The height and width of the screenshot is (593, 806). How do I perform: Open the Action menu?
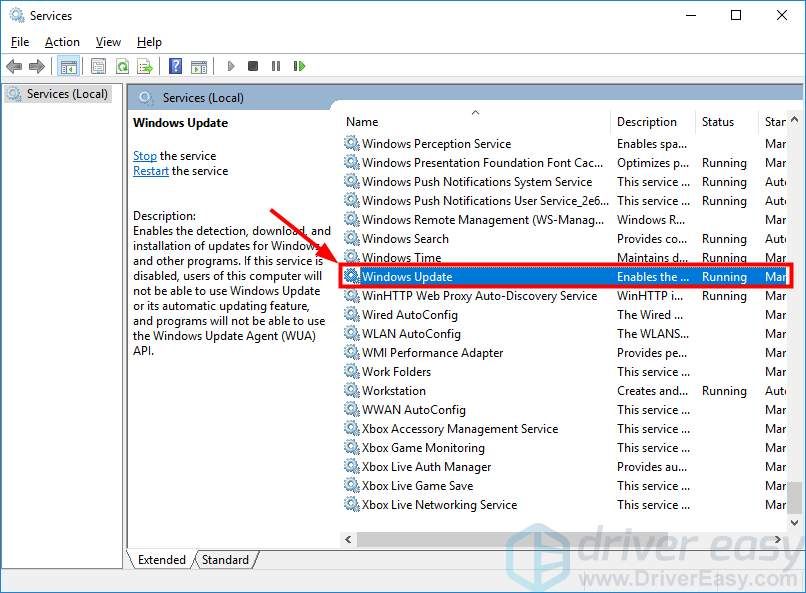click(62, 42)
